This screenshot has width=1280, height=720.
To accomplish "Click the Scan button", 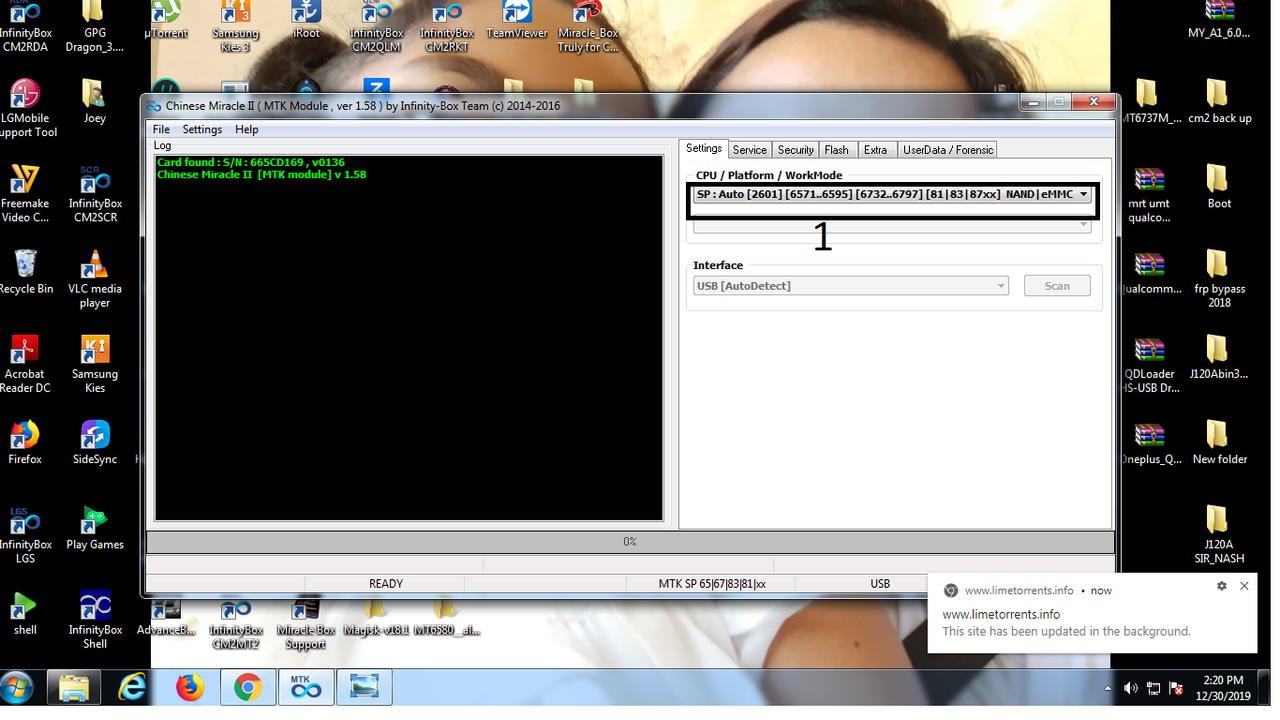I will click(x=1057, y=286).
